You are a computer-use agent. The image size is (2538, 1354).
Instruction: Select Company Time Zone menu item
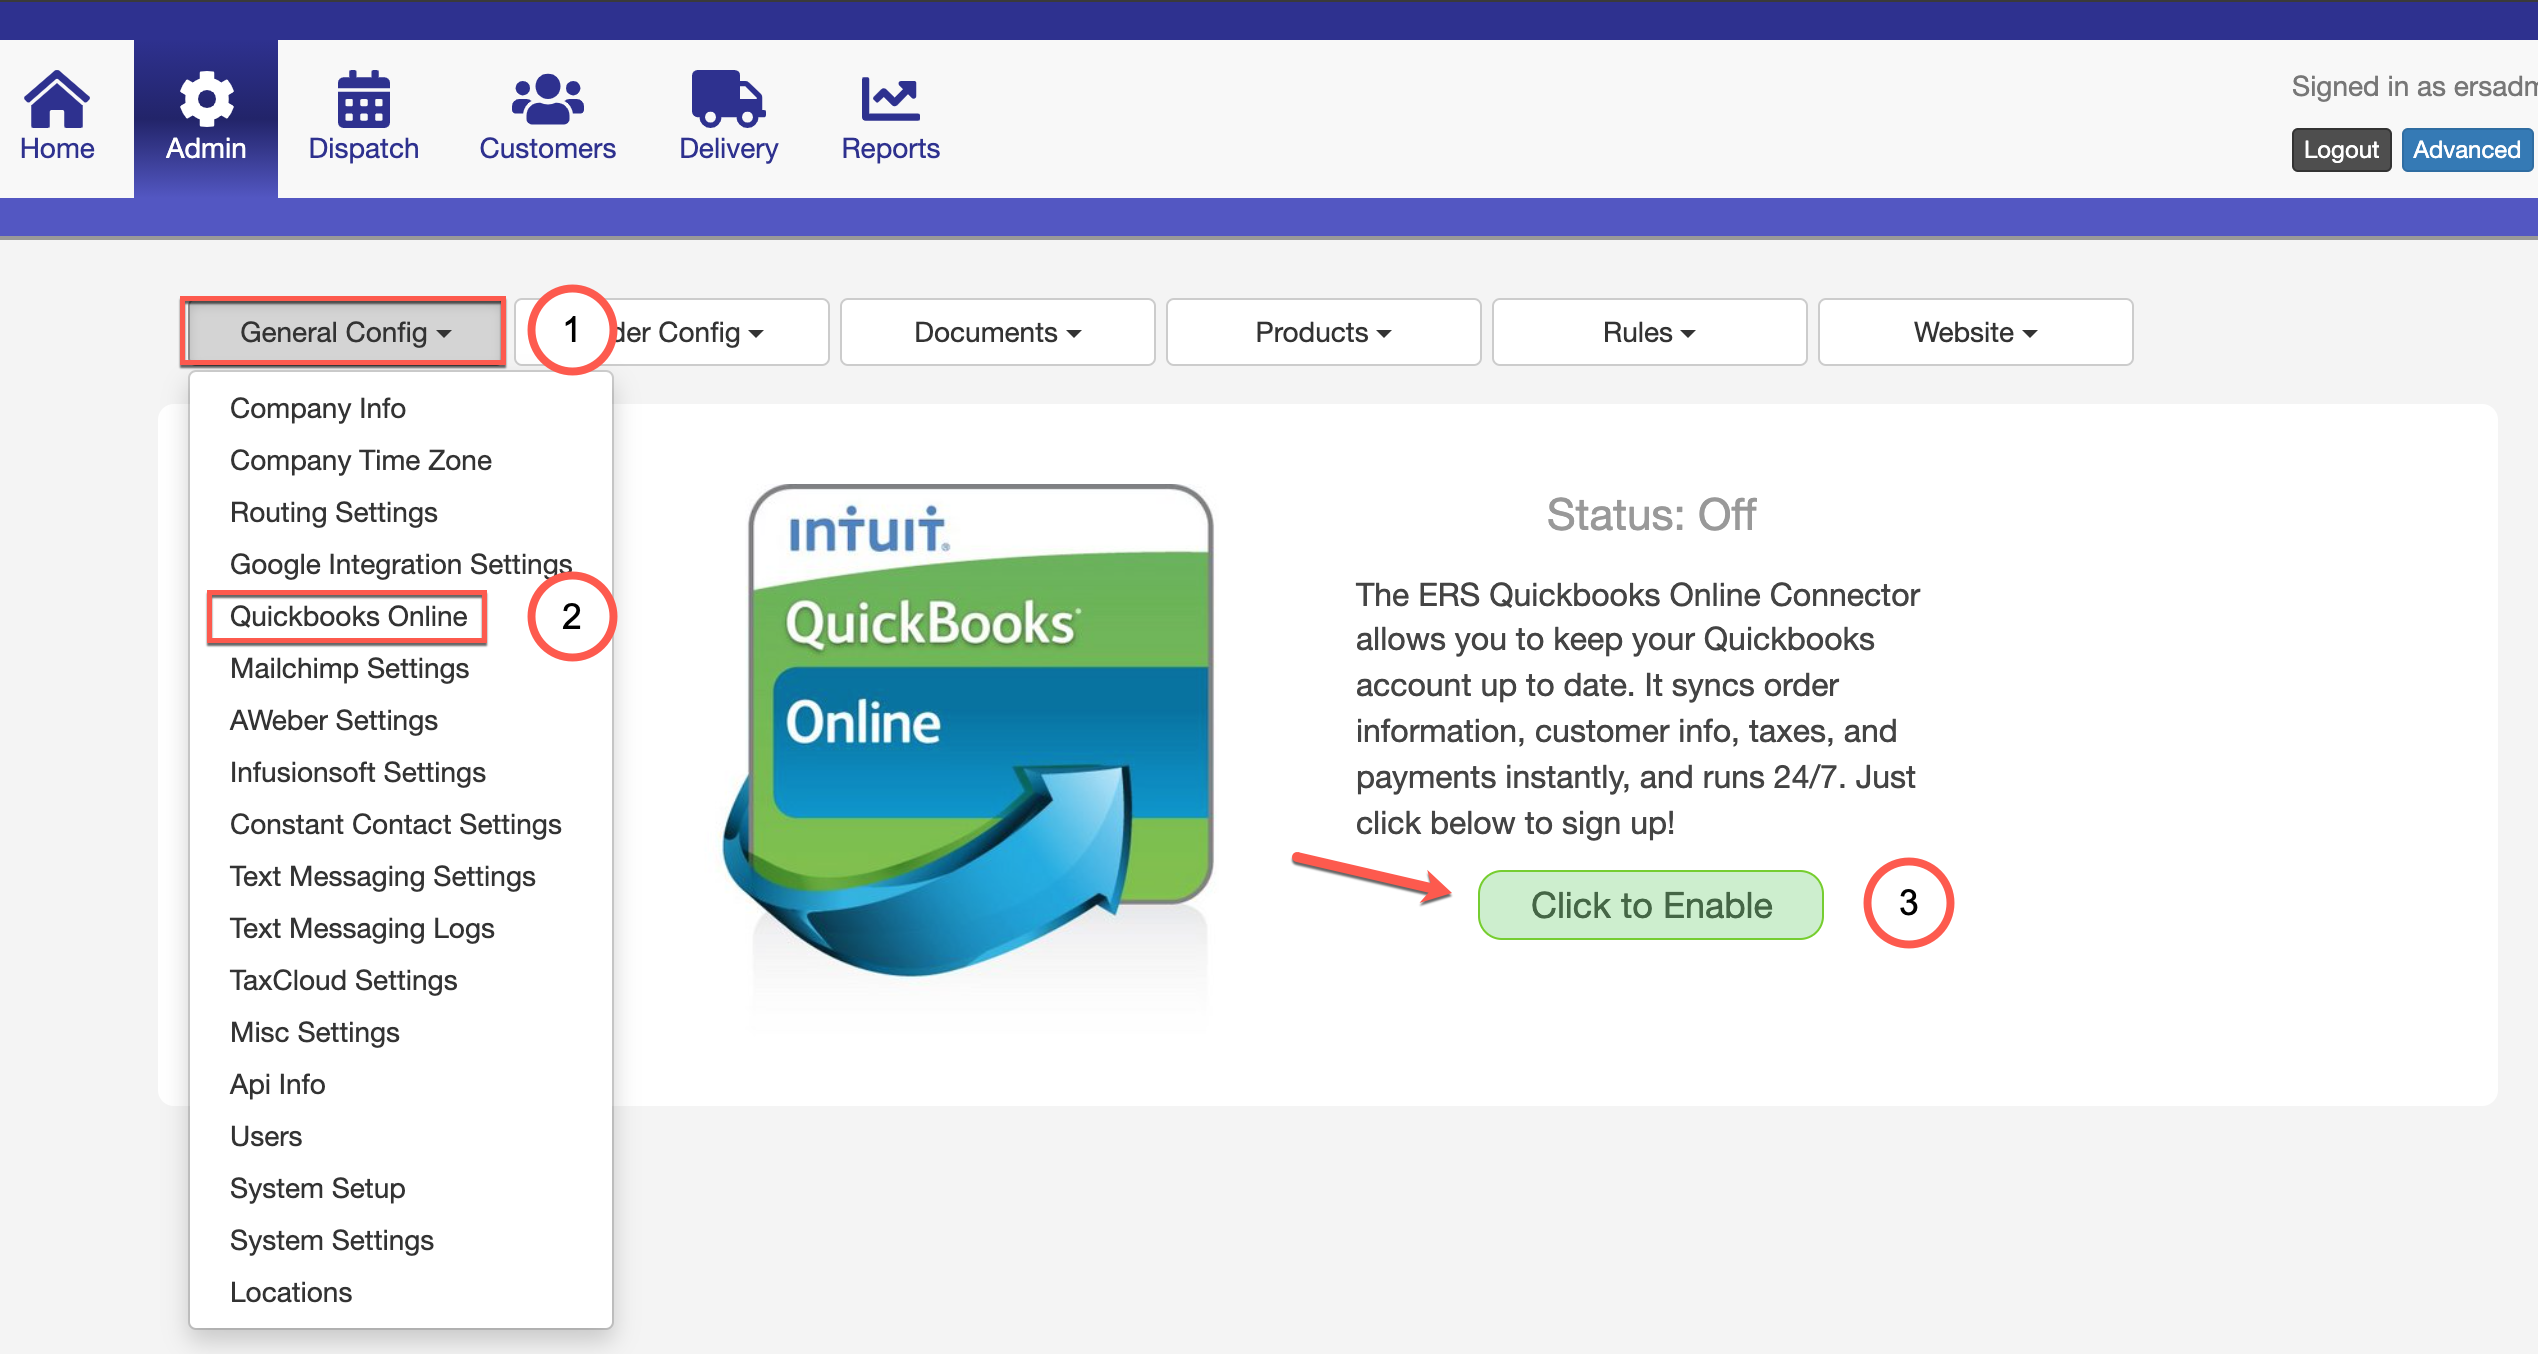point(360,460)
